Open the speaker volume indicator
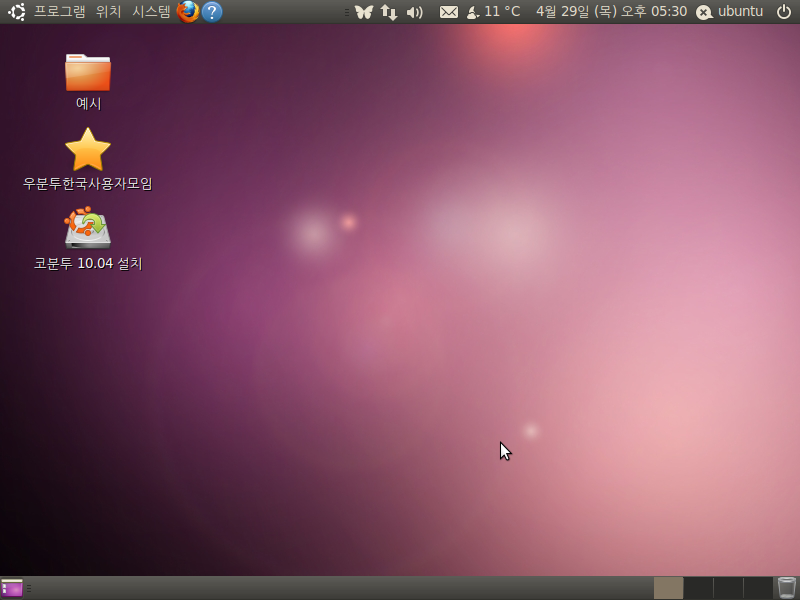Viewport: 800px width, 600px height. pyautogui.click(x=415, y=12)
